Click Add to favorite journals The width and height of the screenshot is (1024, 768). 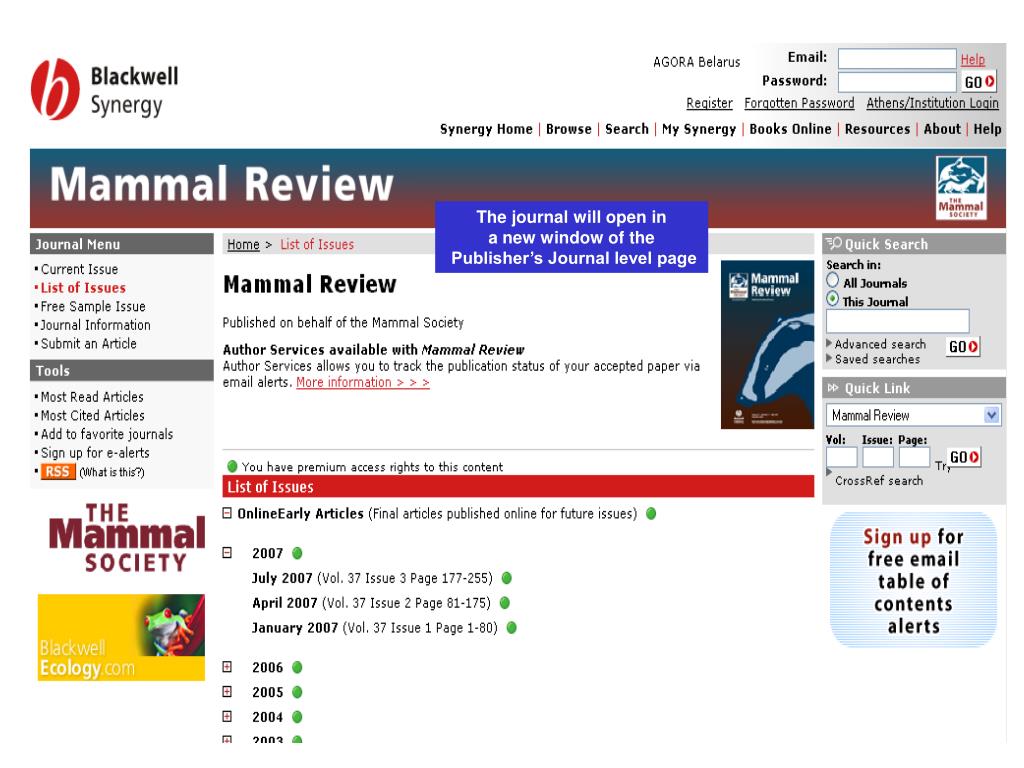107,434
